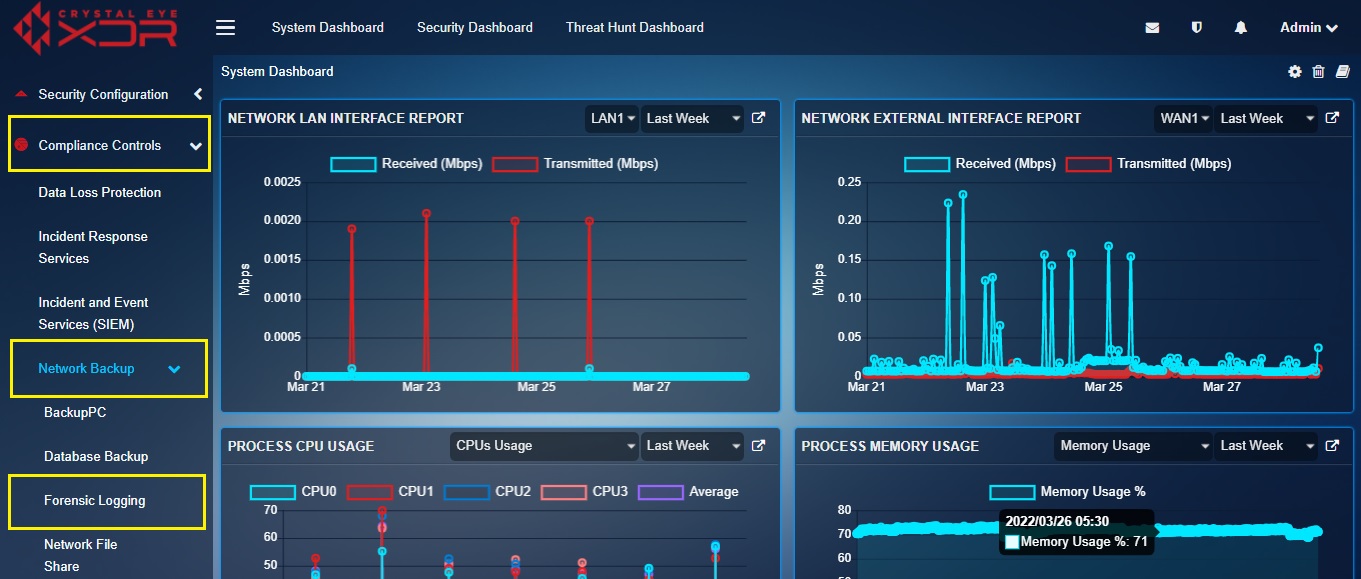
Task: Toggle CPU2 legend series
Action: coord(487,492)
